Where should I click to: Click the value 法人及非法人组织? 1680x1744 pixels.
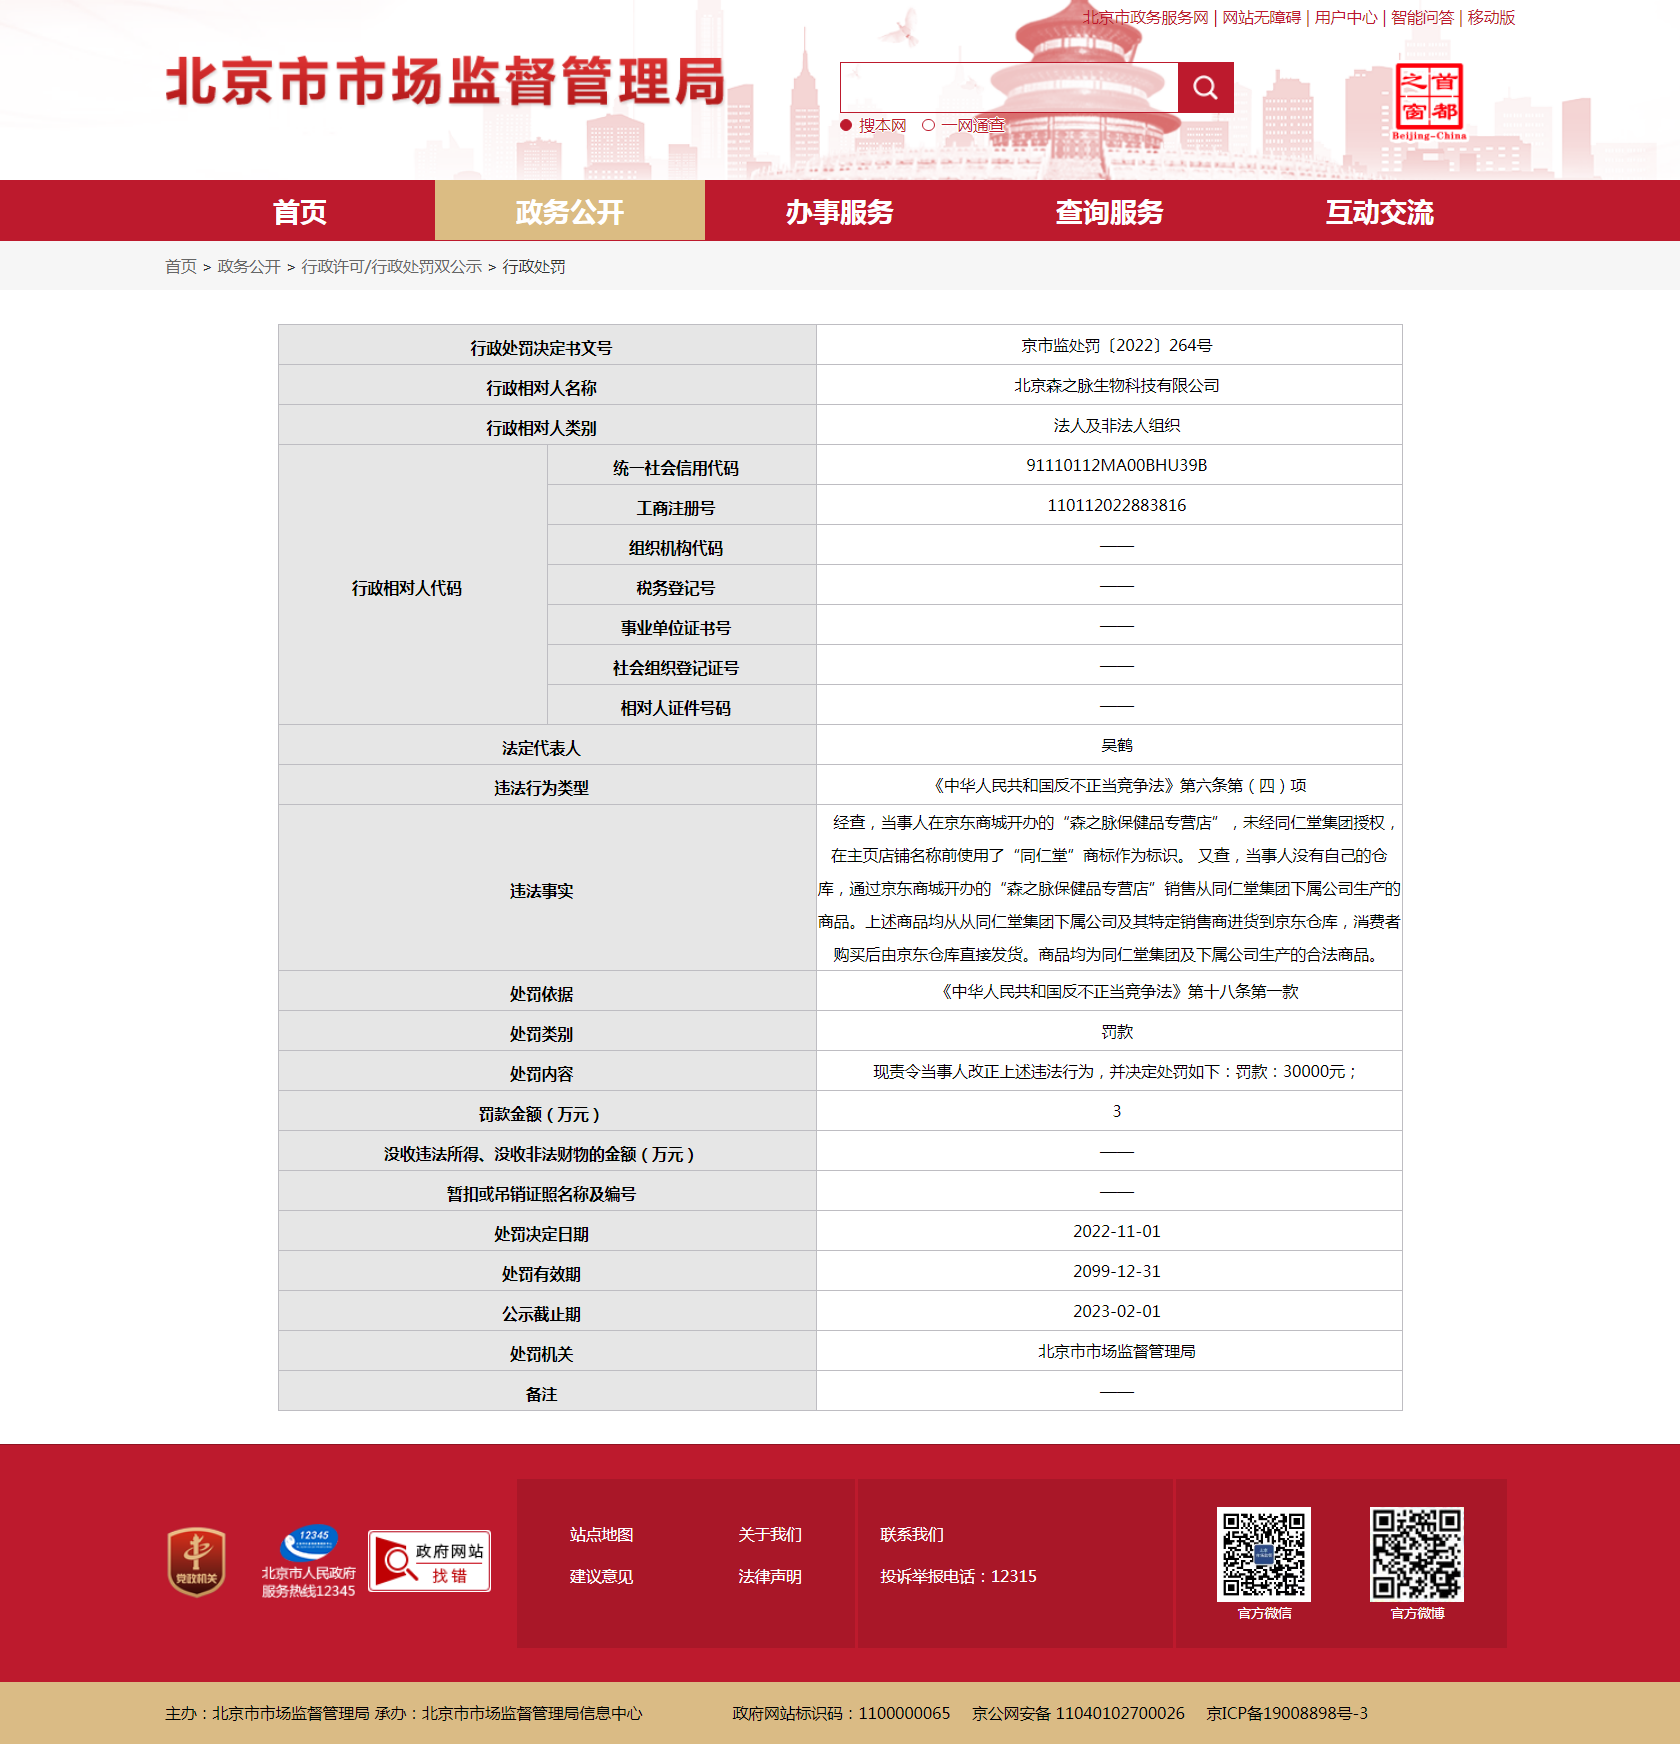(x=1116, y=425)
